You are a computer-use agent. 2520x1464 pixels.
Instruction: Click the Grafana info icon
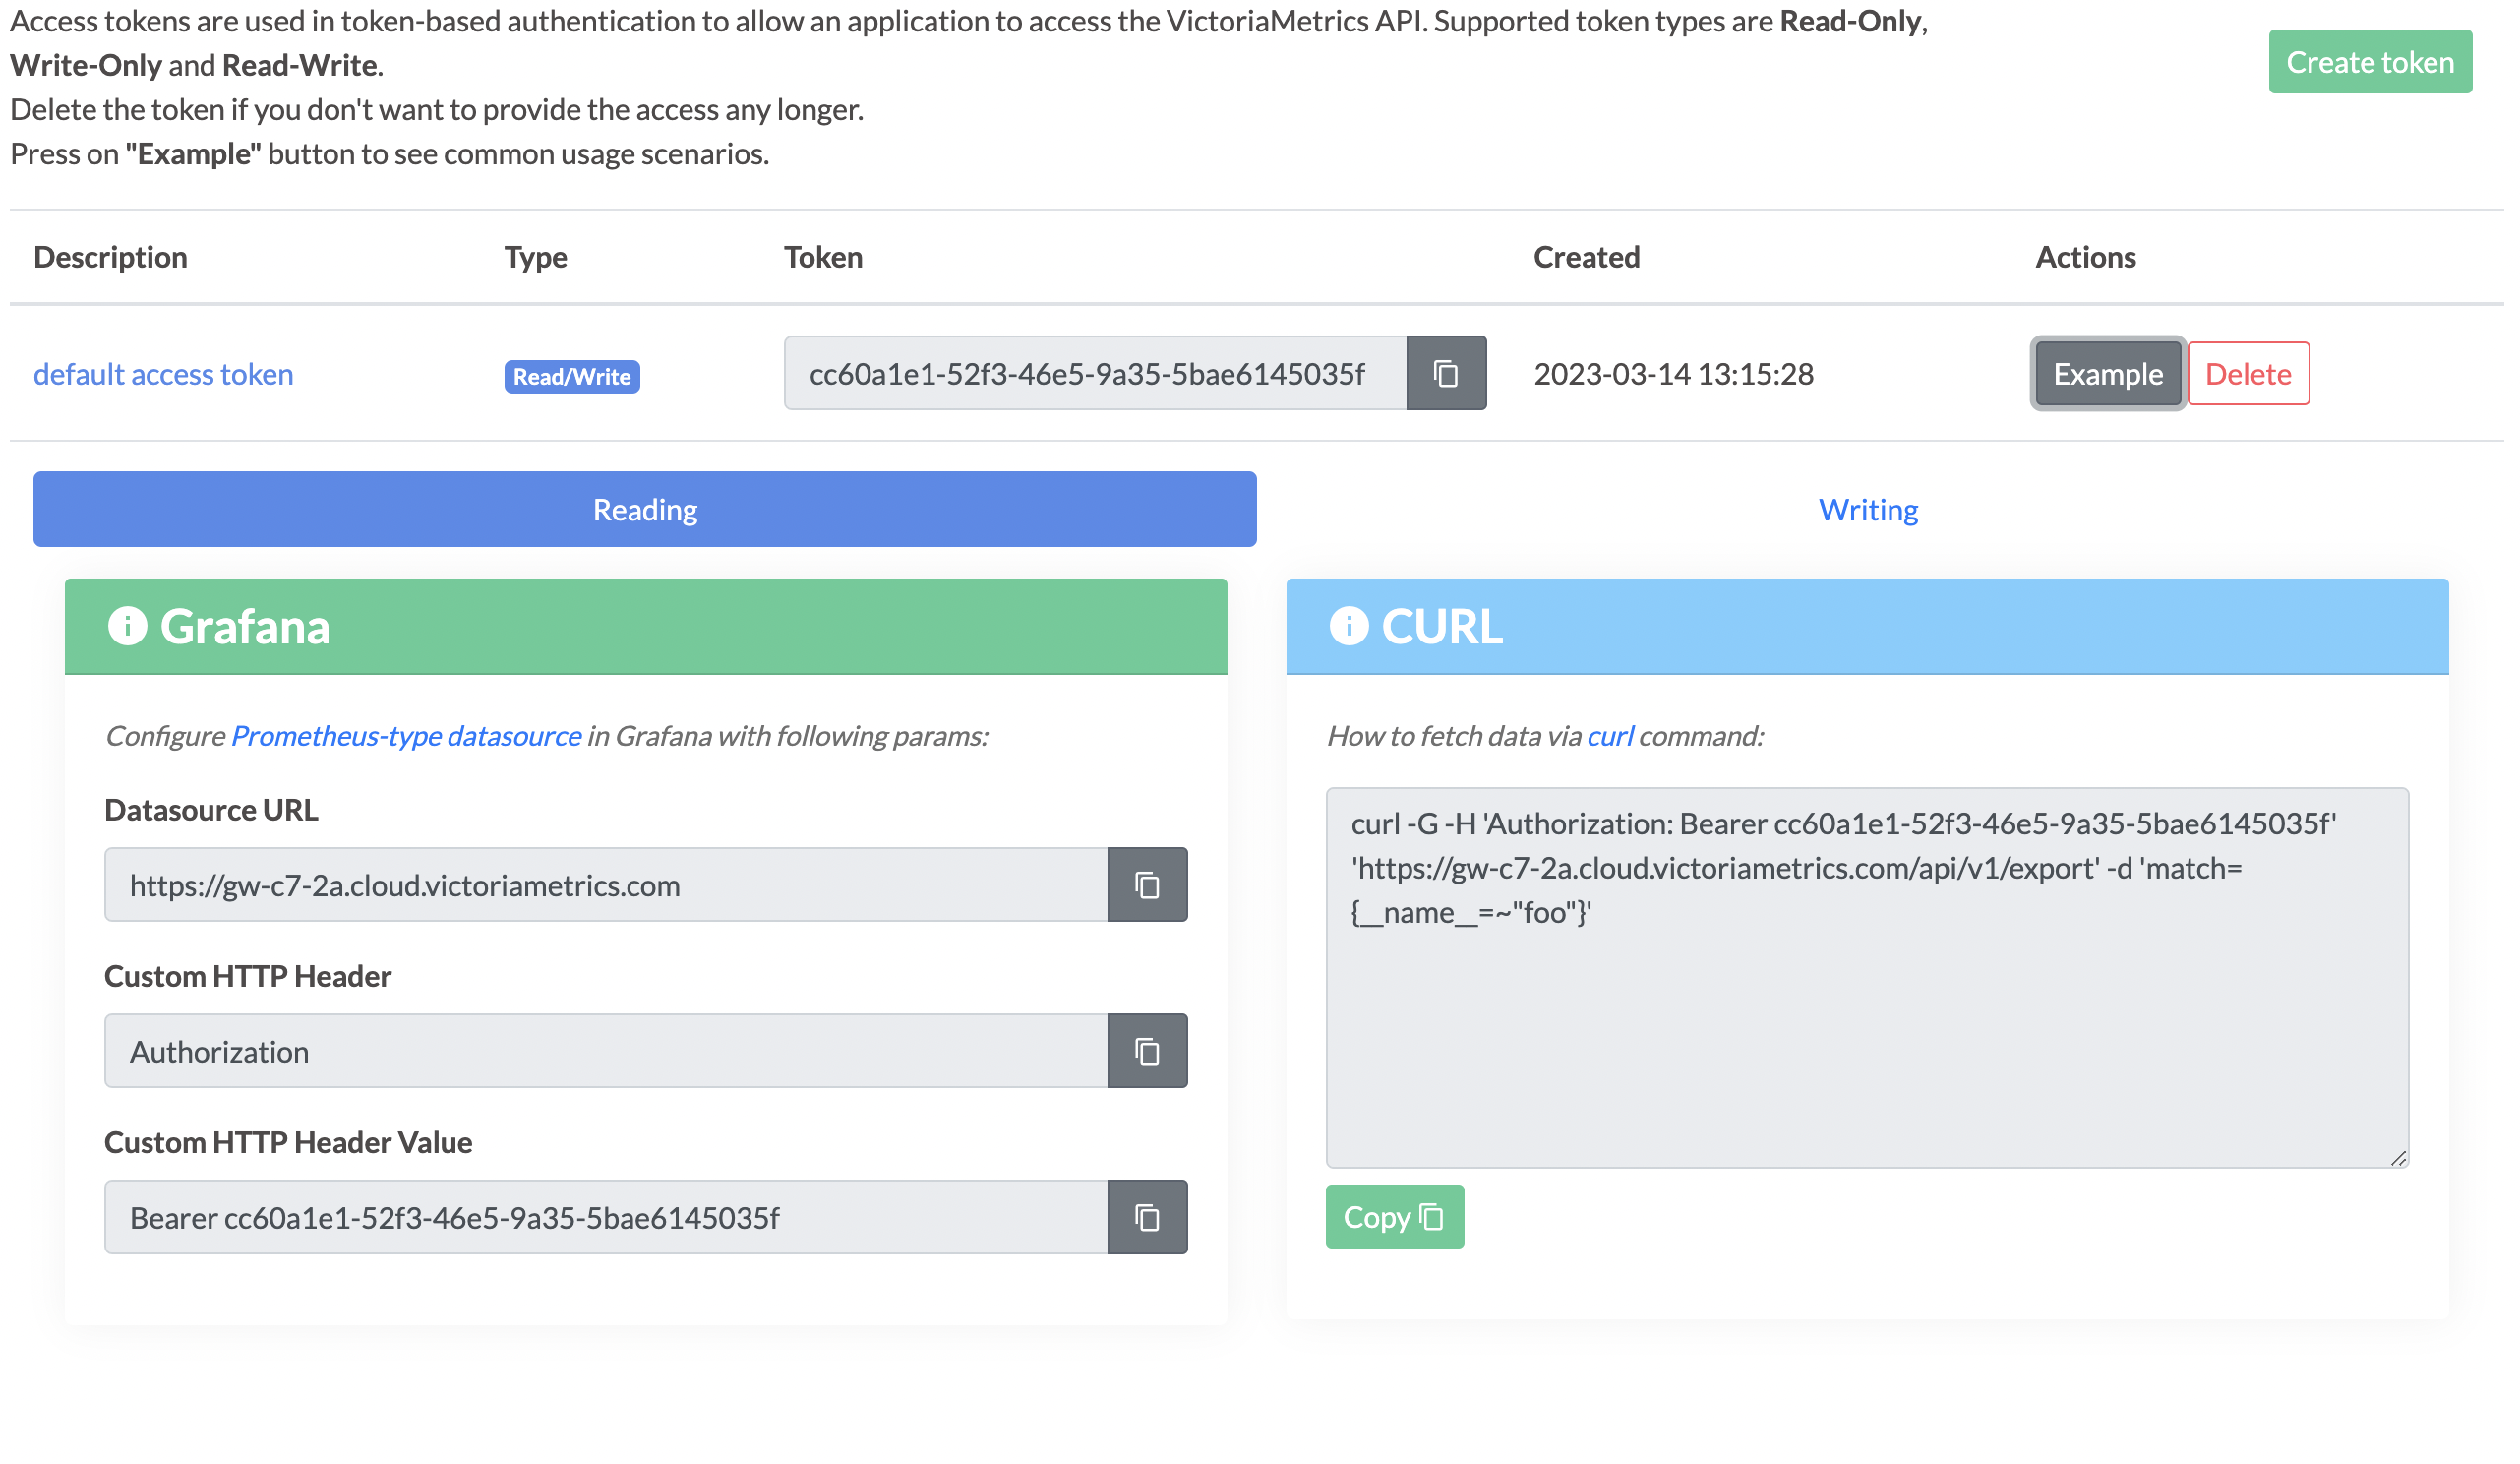coord(127,627)
